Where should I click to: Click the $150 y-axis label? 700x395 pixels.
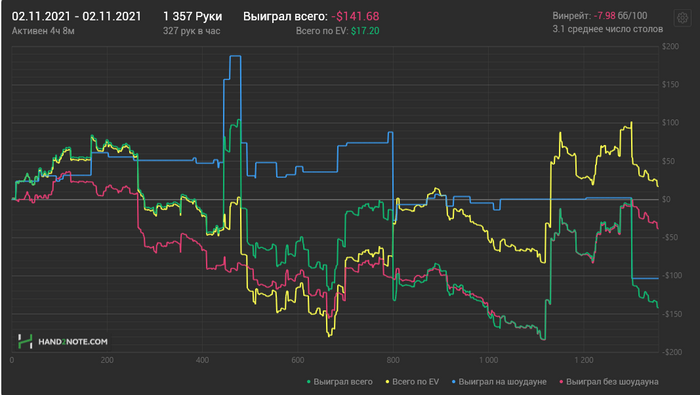point(671,84)
